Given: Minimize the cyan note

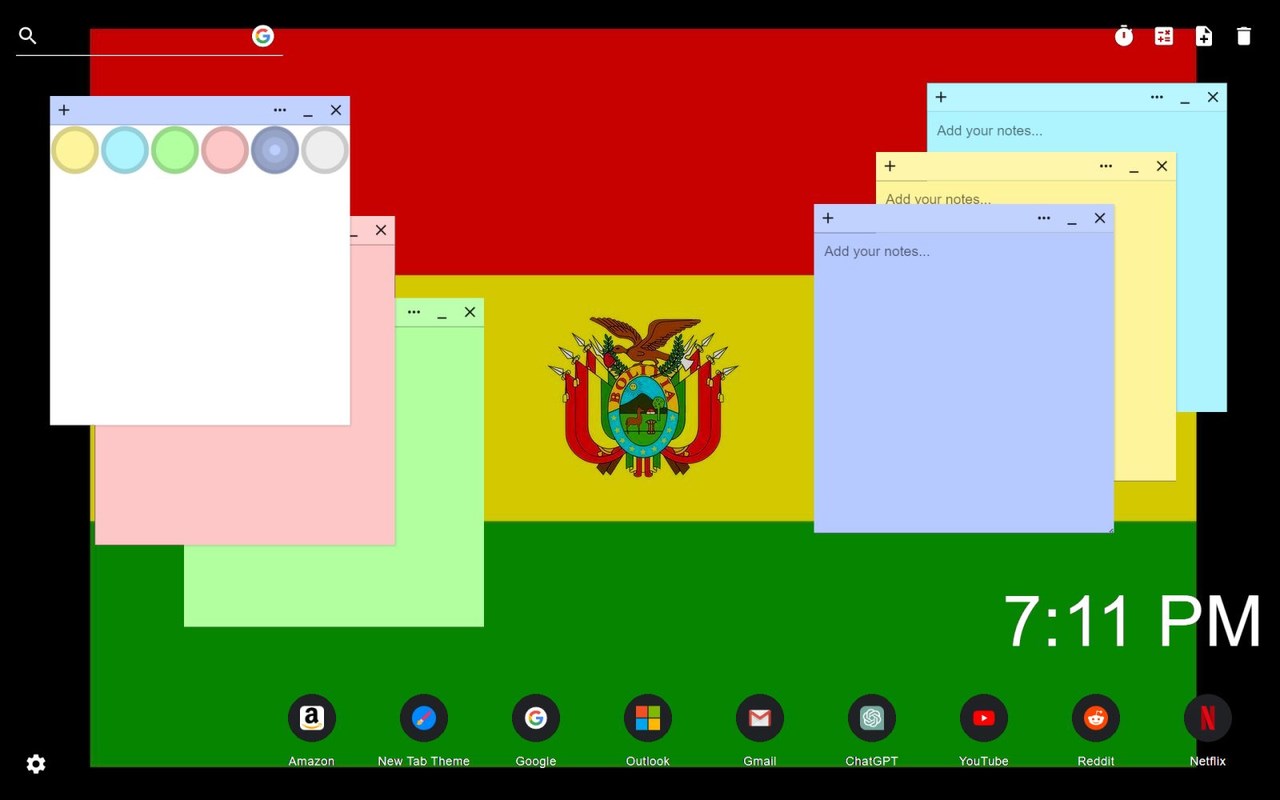Looking at the screenshot, I should pos(1185,99).
